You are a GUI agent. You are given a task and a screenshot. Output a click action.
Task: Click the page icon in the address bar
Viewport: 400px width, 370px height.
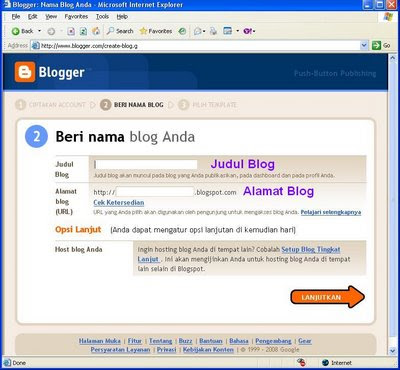(35, 46)
